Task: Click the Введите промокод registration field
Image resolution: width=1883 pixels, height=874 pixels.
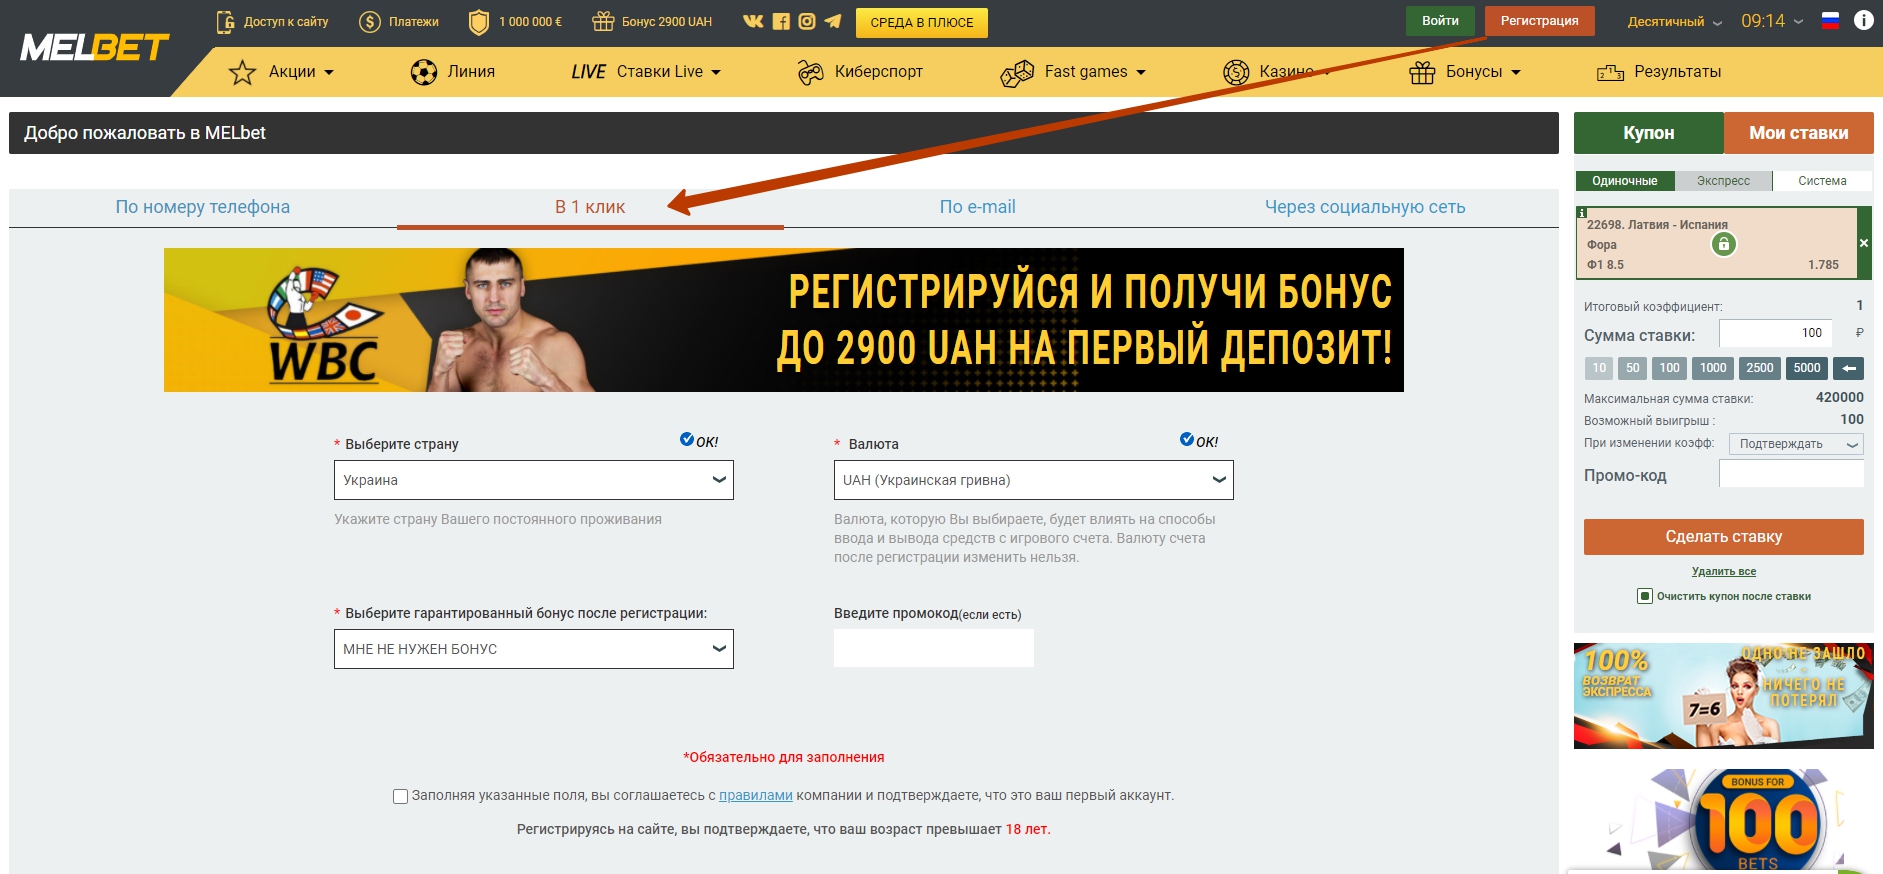Action: (x=934, y=648)
